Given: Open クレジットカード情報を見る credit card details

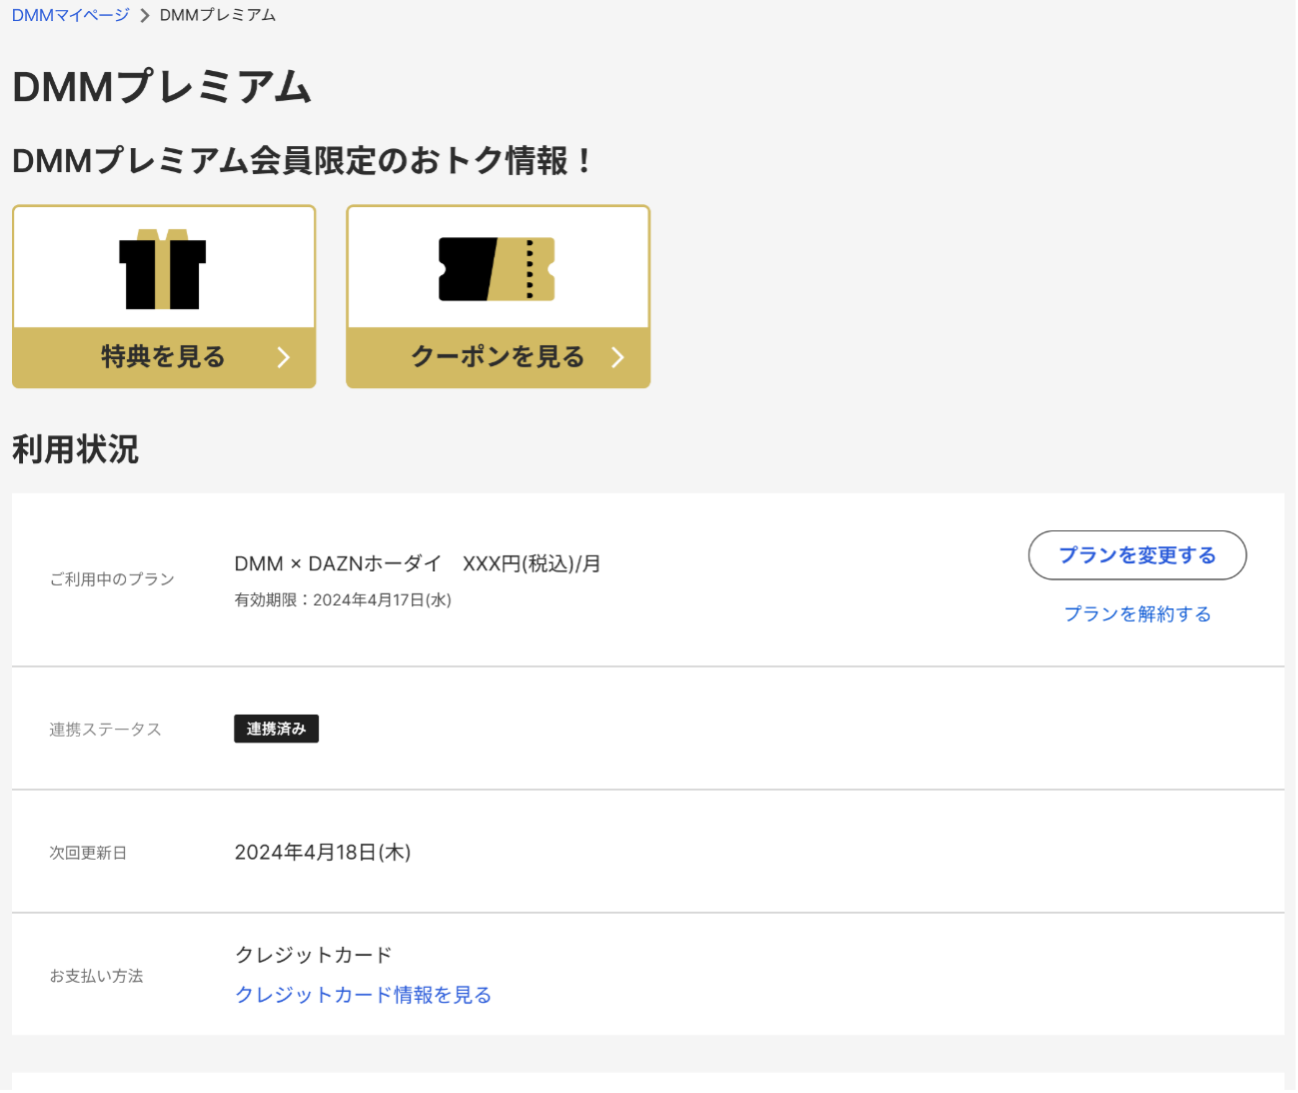Looking at the screenshot, I should click(x=362, y=995).
